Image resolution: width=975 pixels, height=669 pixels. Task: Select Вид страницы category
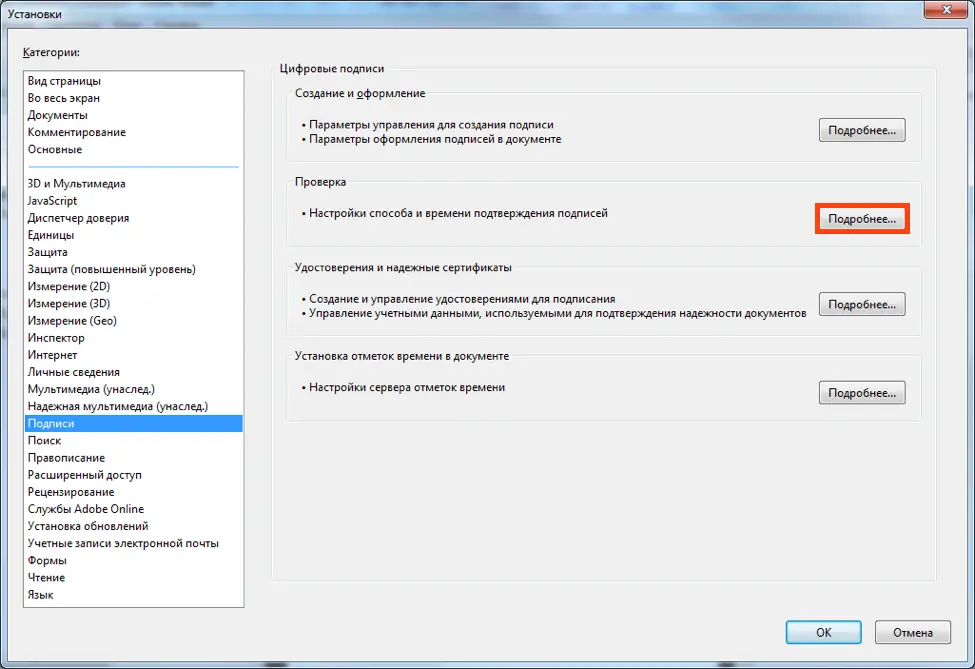(x=64, y=81)
